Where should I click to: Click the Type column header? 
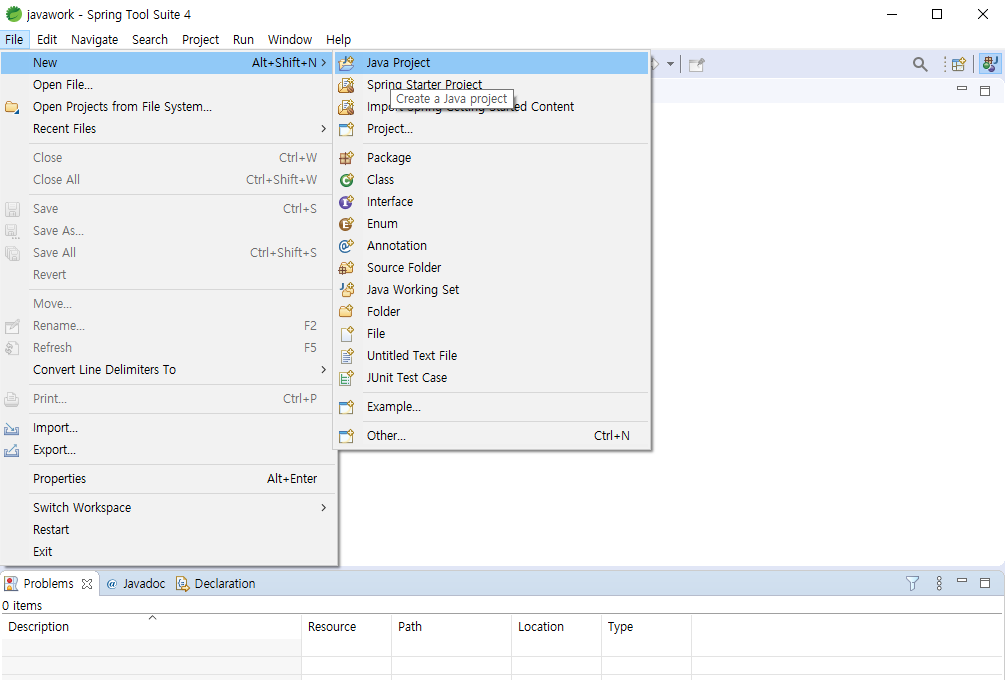click(646, 627)
